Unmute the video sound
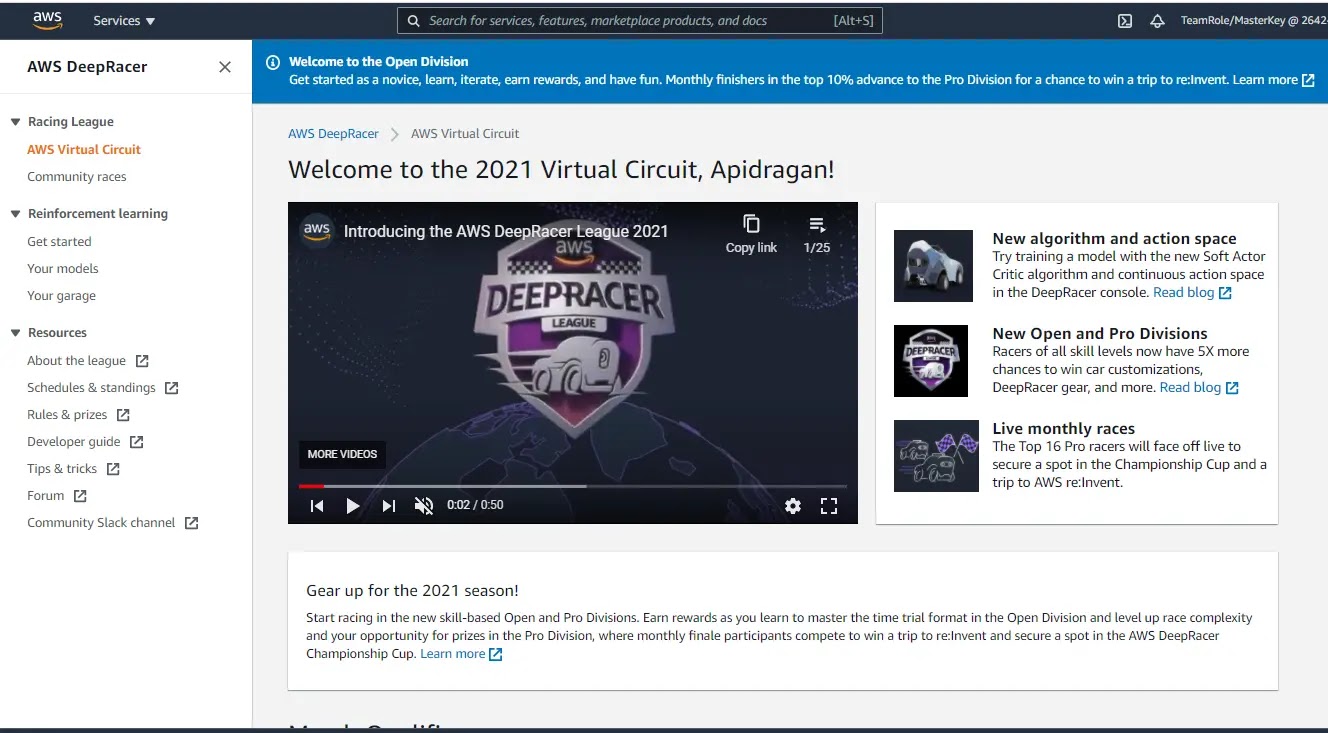 point(424,506)
